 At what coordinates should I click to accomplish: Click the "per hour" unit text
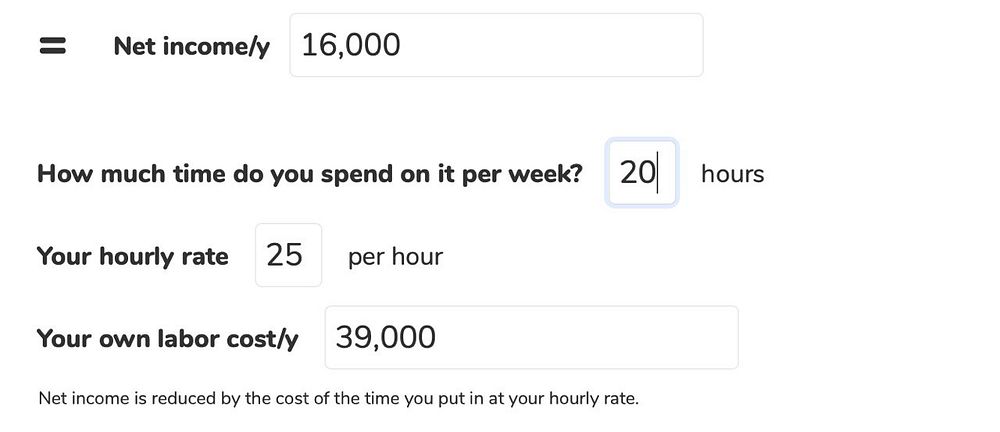pos(395,256)
